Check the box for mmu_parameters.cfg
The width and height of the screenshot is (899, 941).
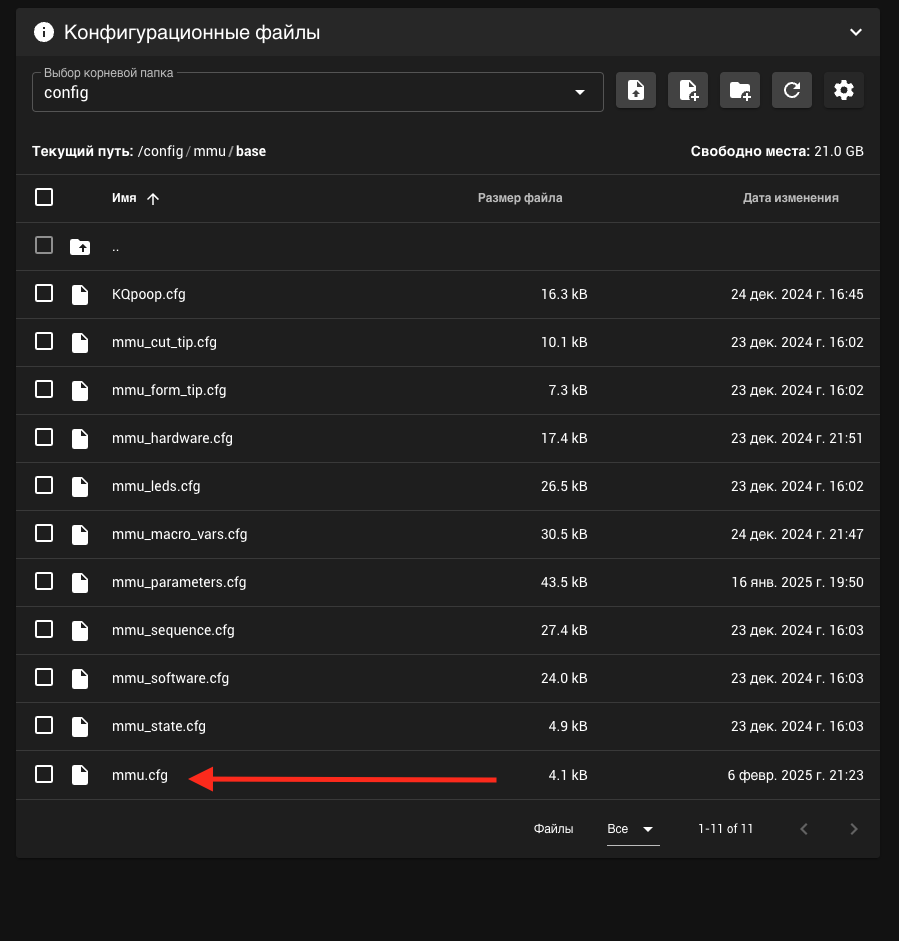44,581
